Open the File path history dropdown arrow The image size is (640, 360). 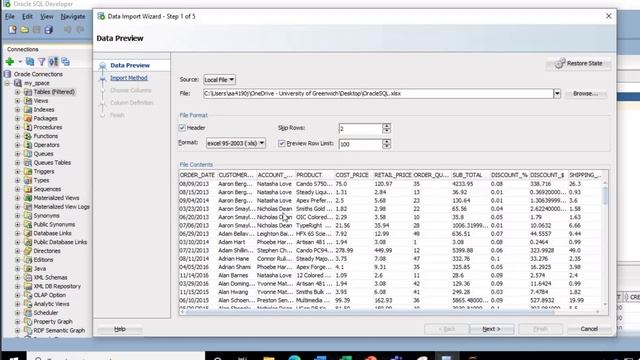click(x=557, y=94)
